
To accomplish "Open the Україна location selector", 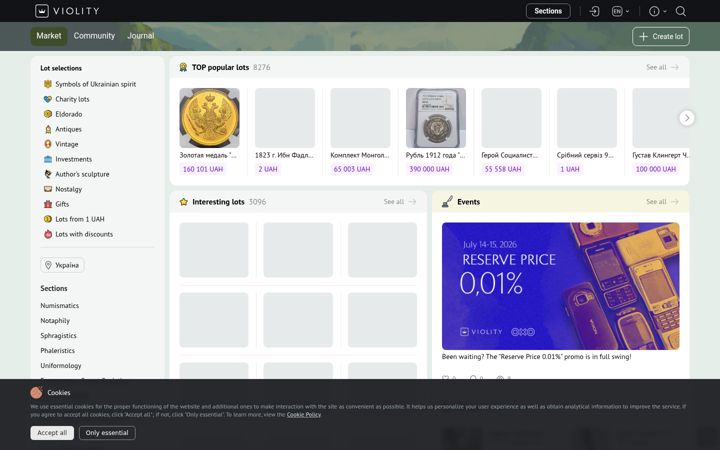I will click(62, 265).
